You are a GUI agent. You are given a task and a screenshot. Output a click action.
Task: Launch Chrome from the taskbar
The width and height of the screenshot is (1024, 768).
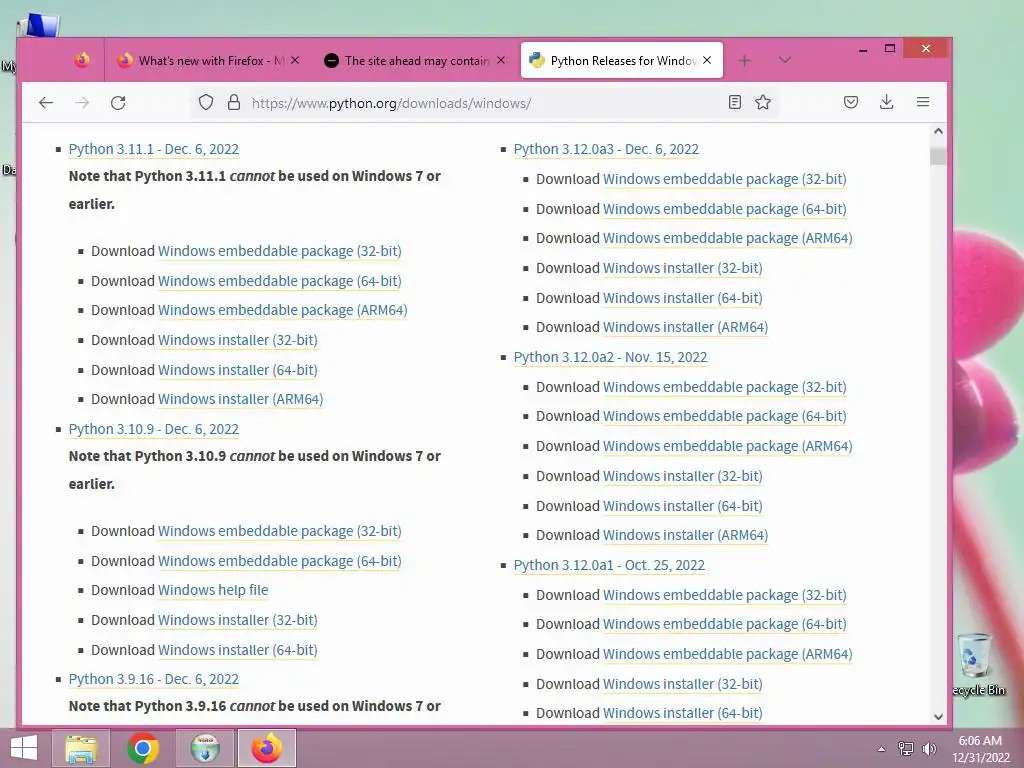[143, 748]
